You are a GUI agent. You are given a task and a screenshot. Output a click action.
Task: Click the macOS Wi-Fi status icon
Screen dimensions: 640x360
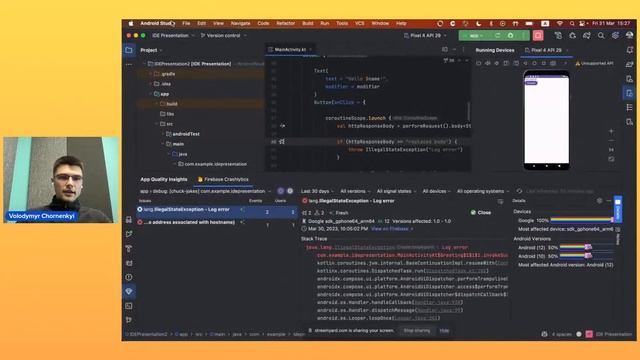click(560, 24)
